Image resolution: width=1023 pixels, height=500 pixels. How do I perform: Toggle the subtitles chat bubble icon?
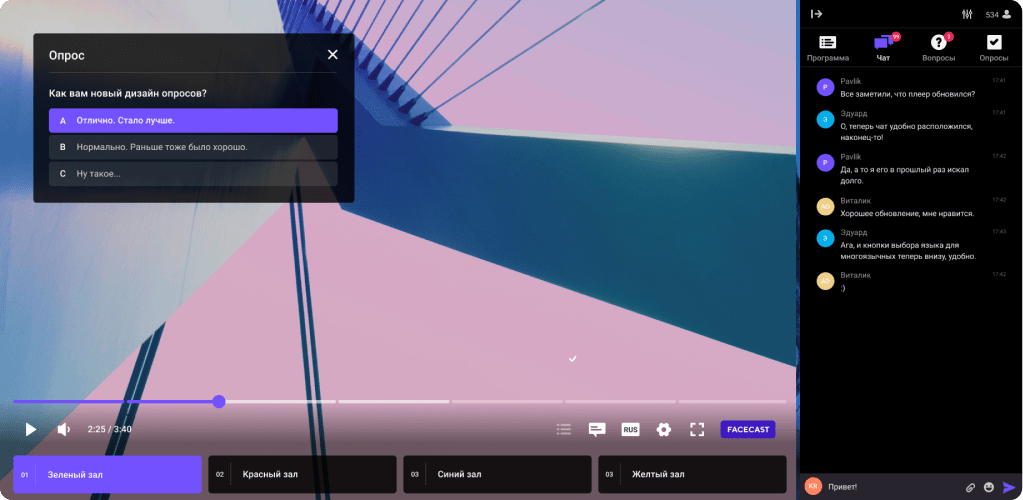(597, 429)
